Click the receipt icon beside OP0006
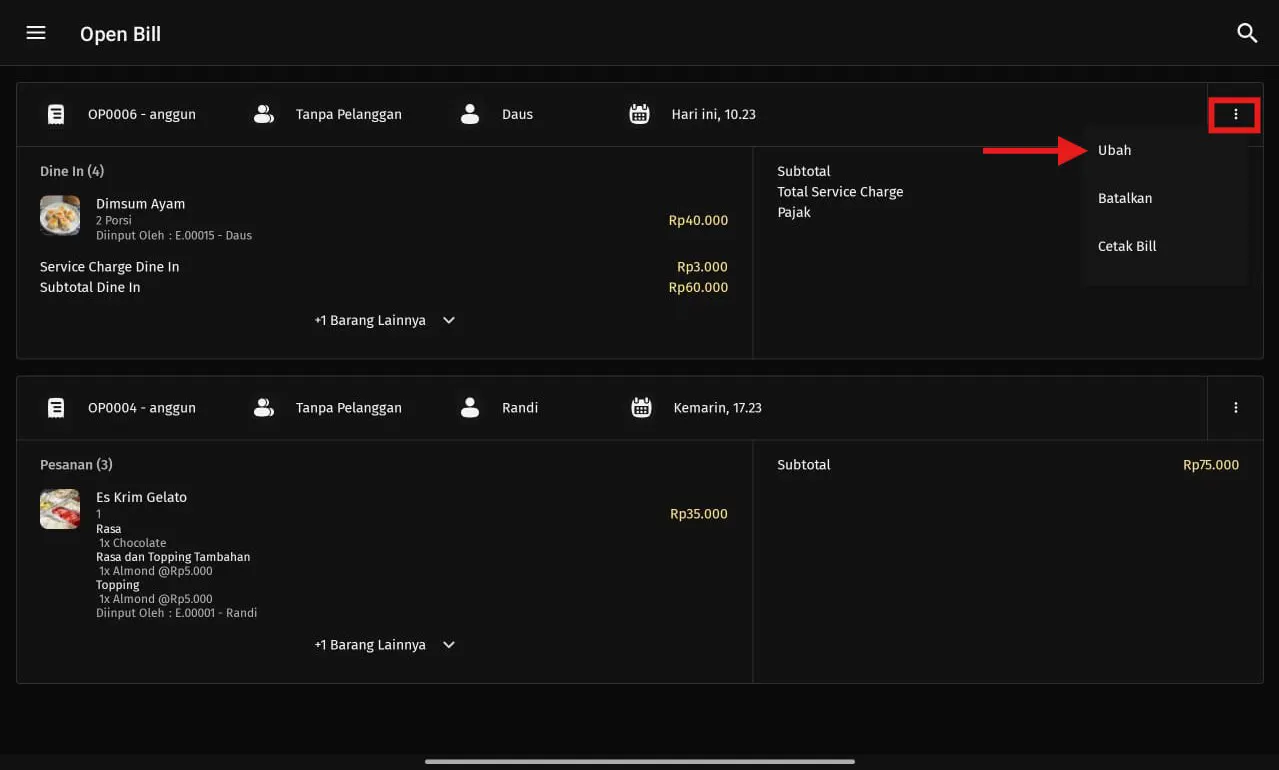This screenshot has width=1279, height=770. 56,115
